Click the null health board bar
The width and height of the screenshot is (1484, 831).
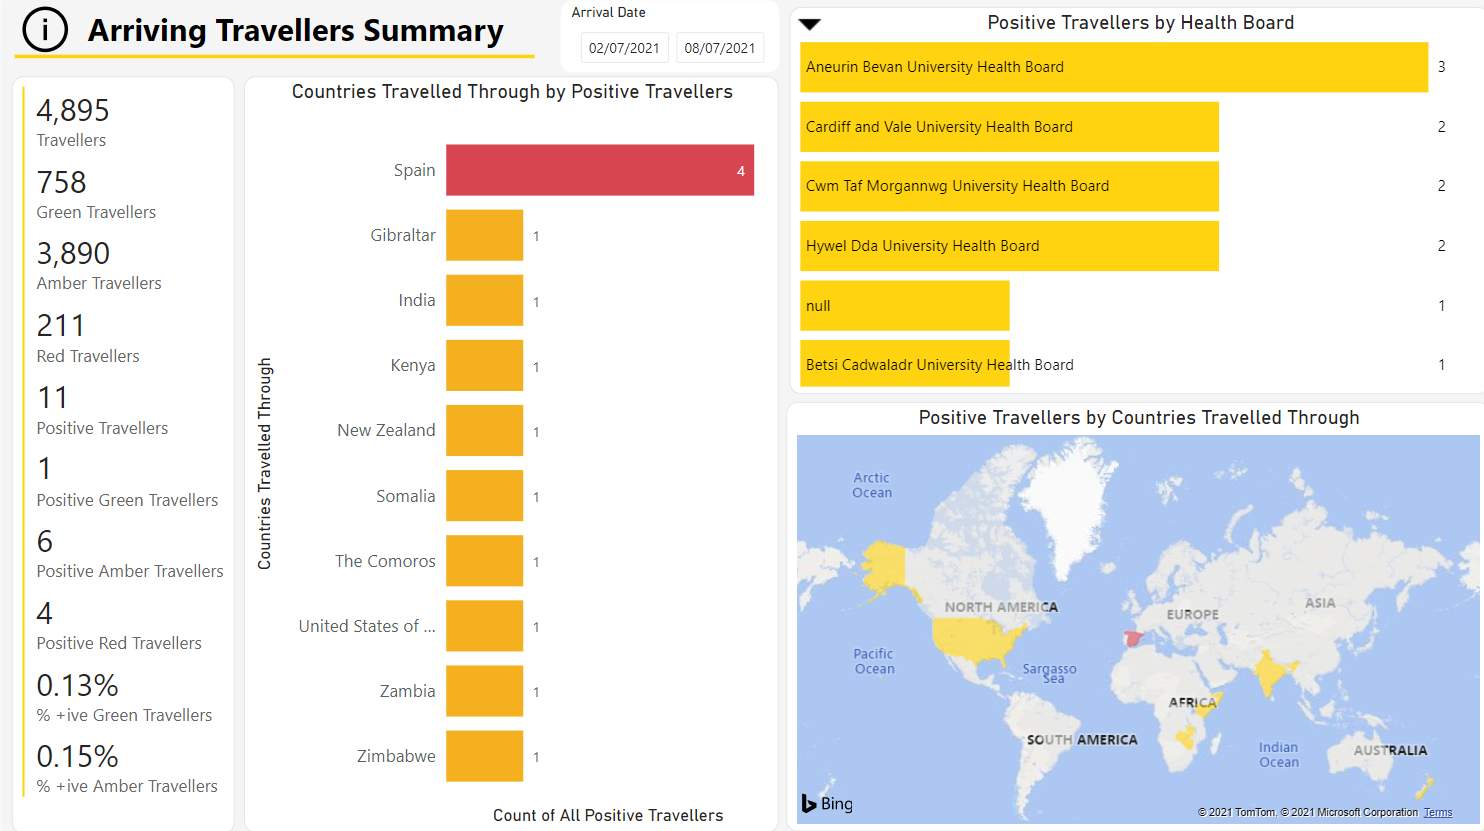coord(904,305)
